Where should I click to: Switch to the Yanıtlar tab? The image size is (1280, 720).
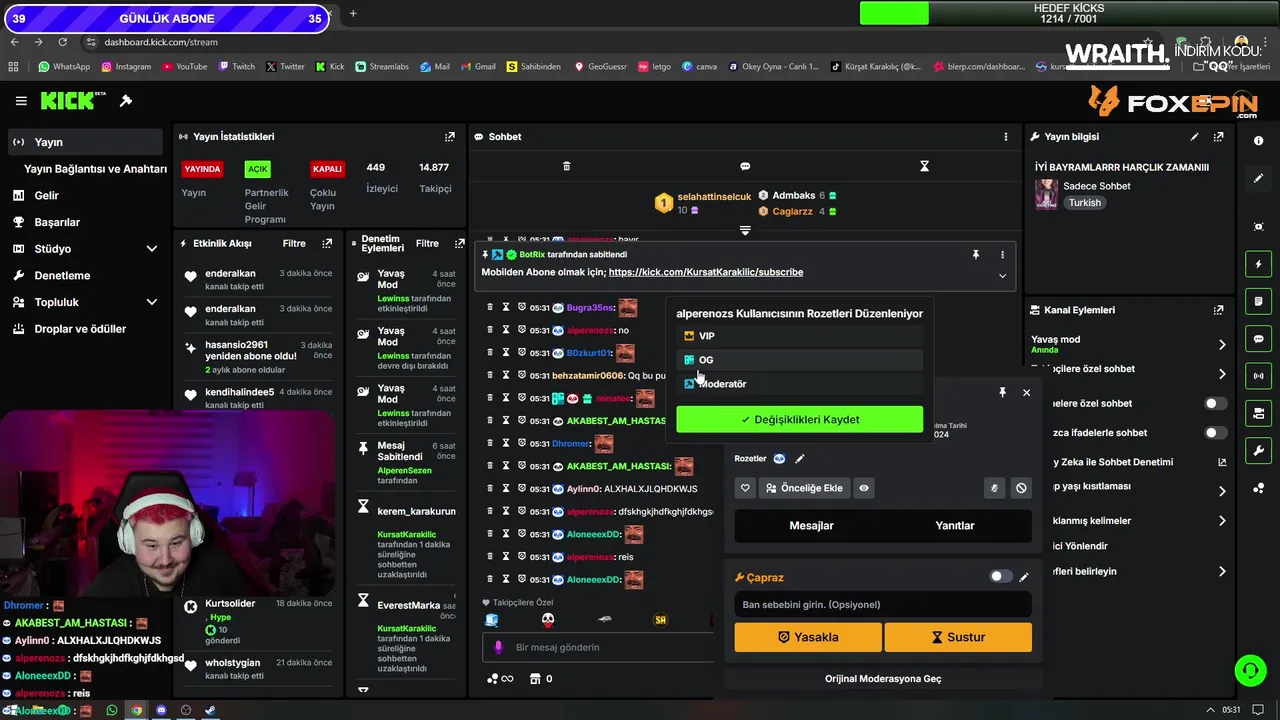click(x=955, y=525)
